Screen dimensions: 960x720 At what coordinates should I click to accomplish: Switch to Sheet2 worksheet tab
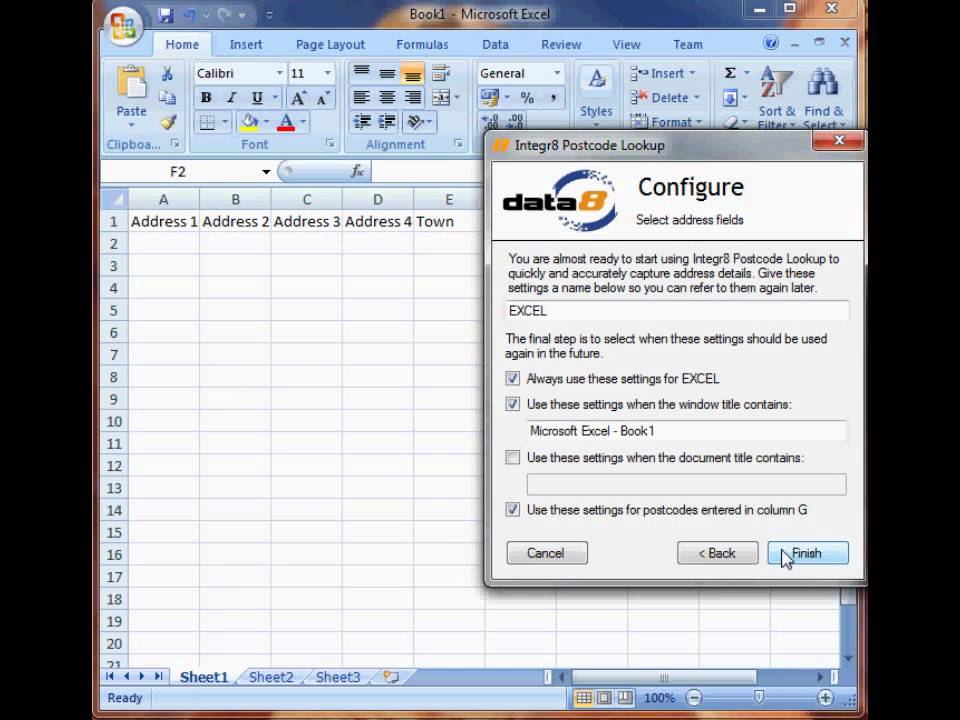pos(271,677)
